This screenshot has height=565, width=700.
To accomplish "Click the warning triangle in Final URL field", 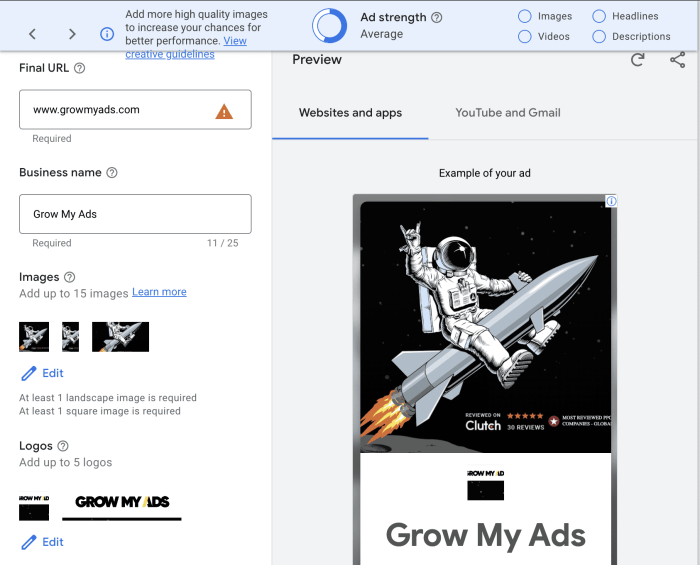I will pyautogui.click(x=224, y=112).
